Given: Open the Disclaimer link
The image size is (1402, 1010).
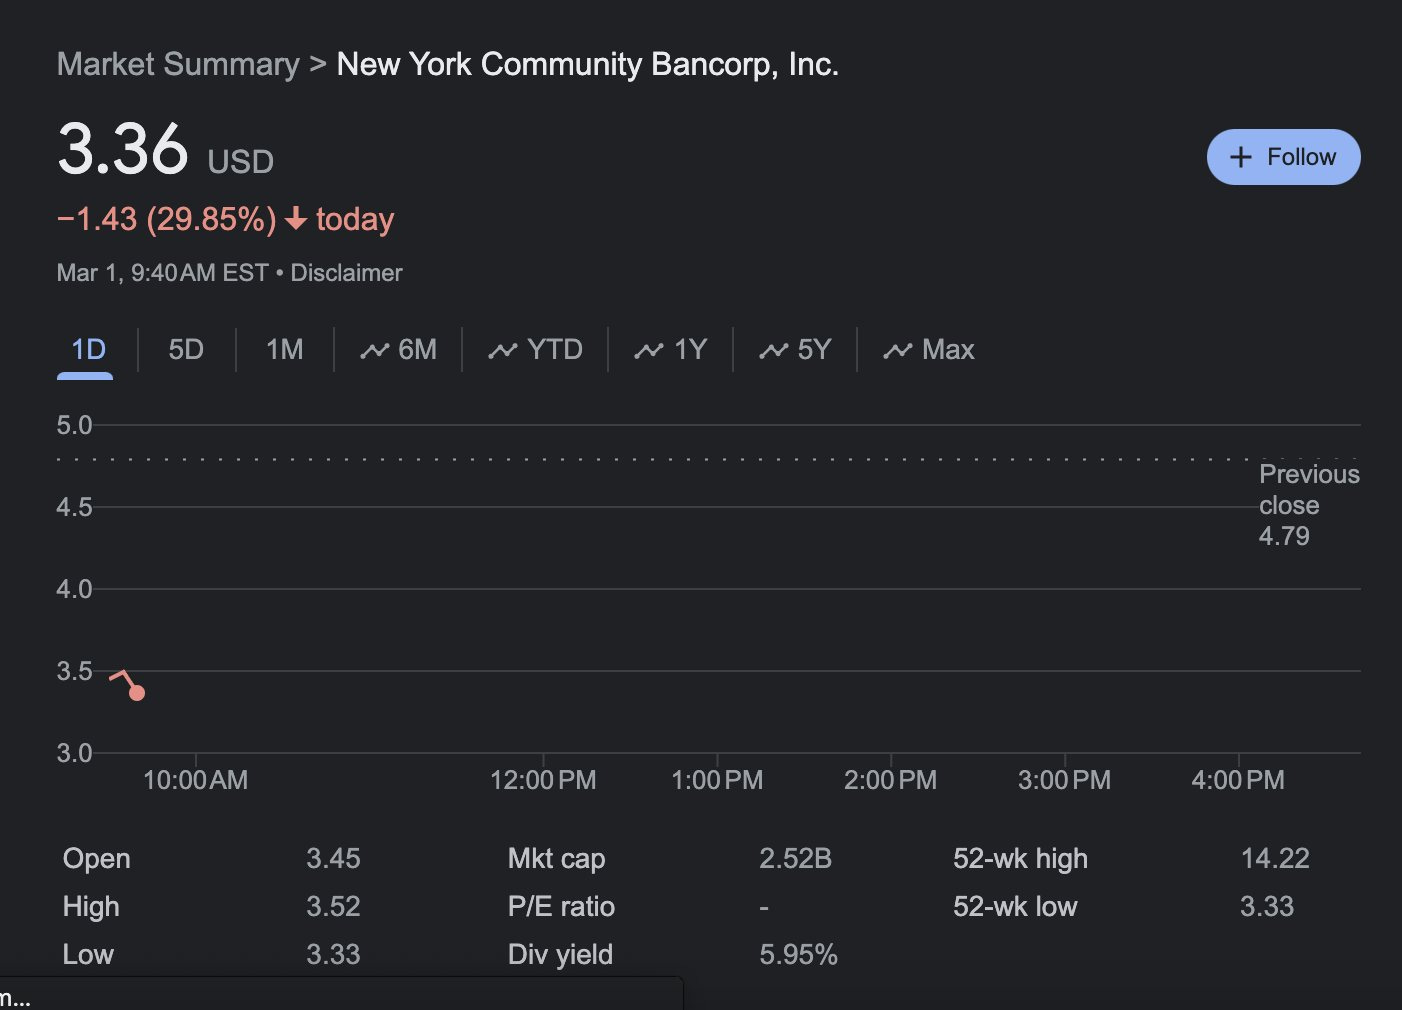Looking at the screenshot, I should click(346, 273).
